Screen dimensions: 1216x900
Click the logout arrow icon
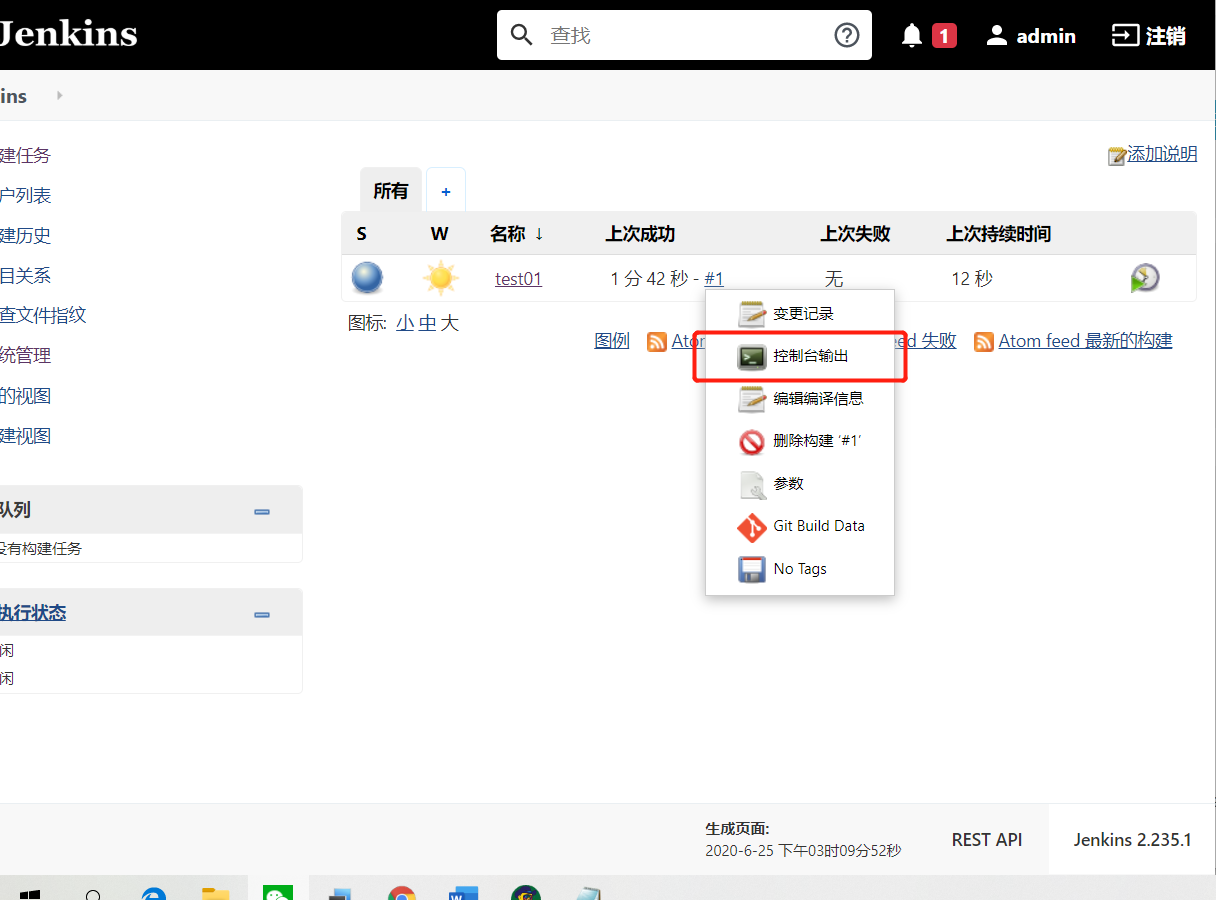tap(1125, 36)
